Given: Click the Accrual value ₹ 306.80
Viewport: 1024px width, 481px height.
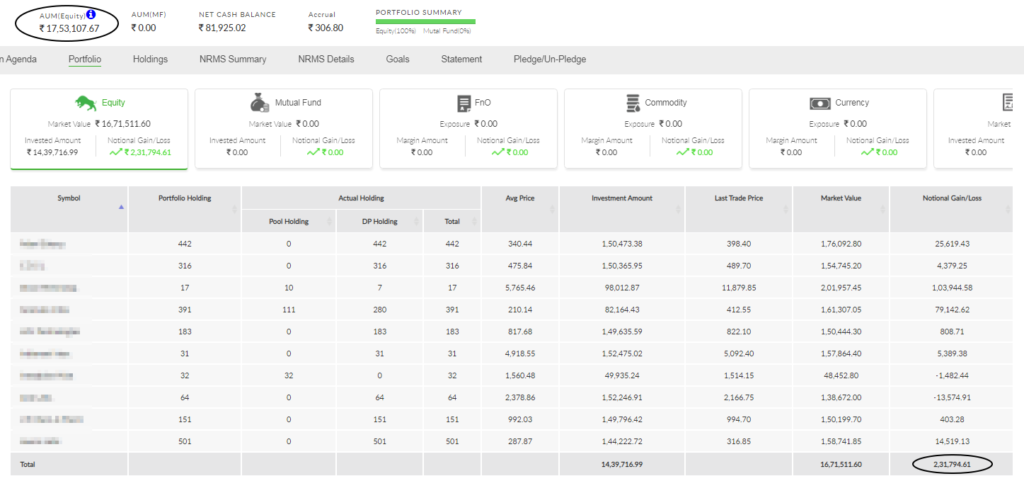Looking at the screenshot, I should click(325, 28).
